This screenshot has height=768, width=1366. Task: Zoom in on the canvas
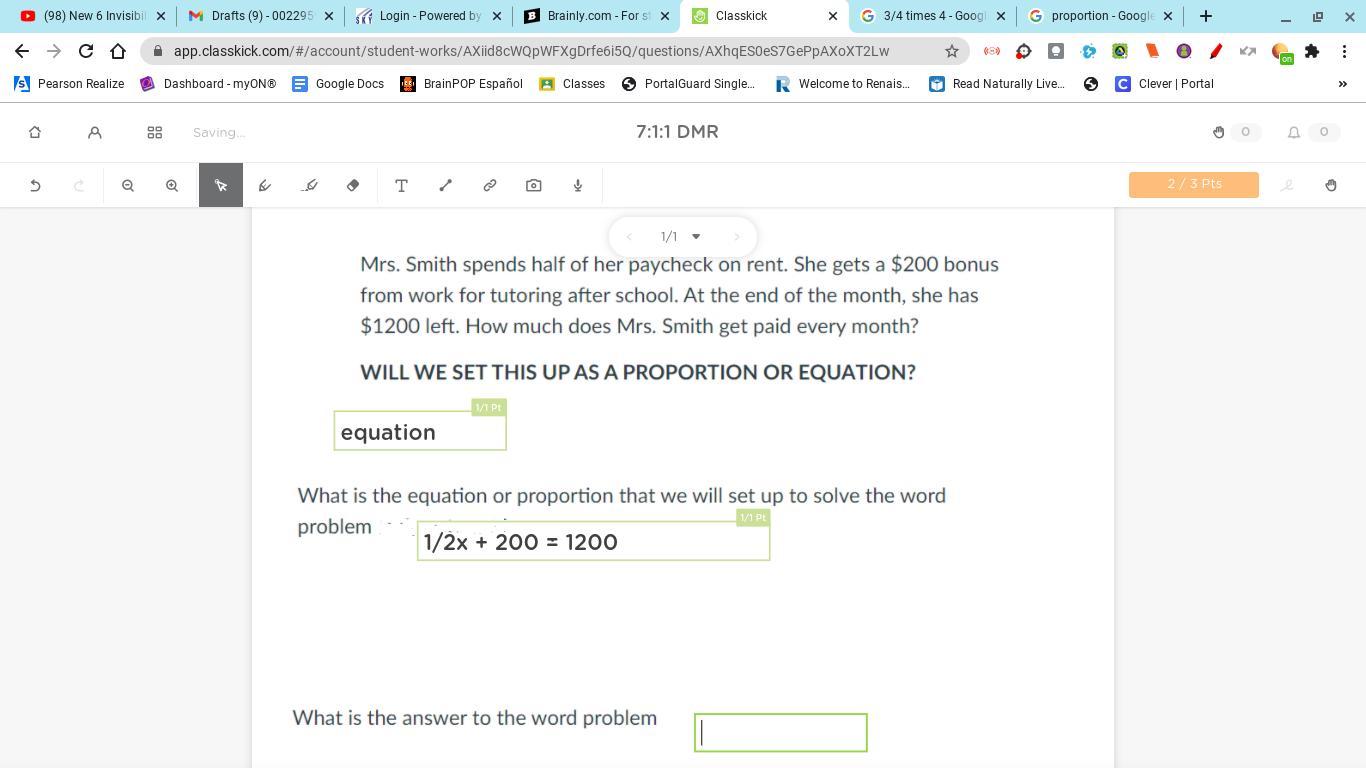click(172, 185)
